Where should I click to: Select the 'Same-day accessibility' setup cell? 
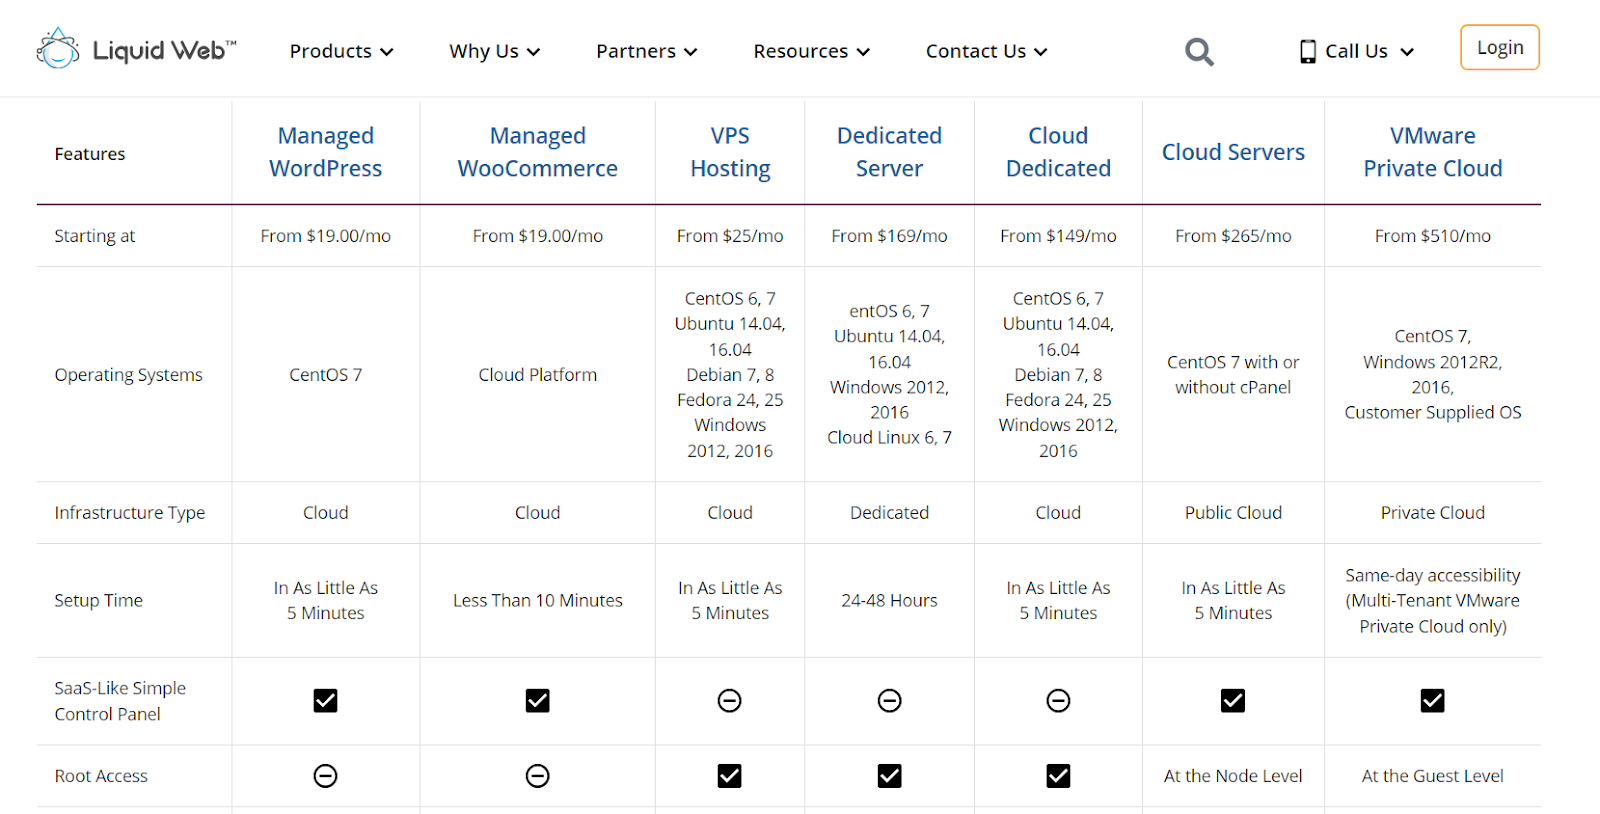(x=1433, y=601)
